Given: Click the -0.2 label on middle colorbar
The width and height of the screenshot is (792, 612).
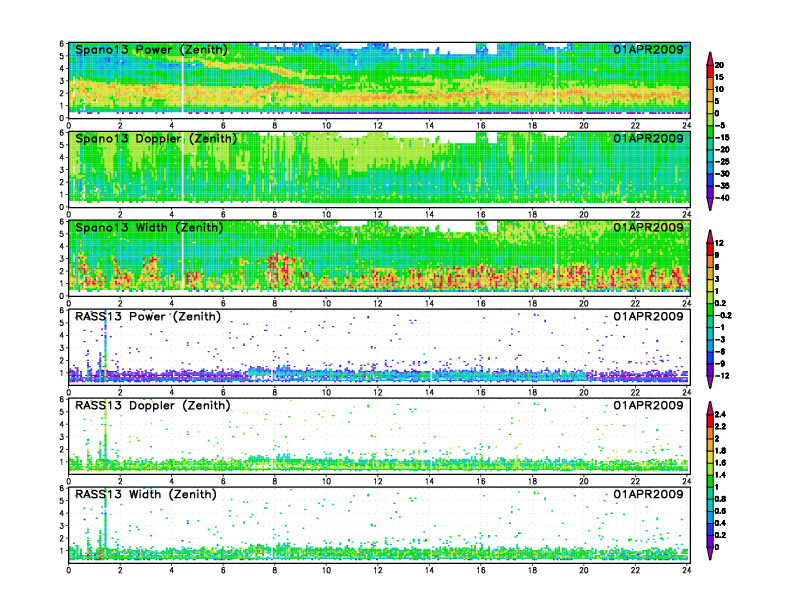Looking at the screenshot, I should tap(723, 315).
